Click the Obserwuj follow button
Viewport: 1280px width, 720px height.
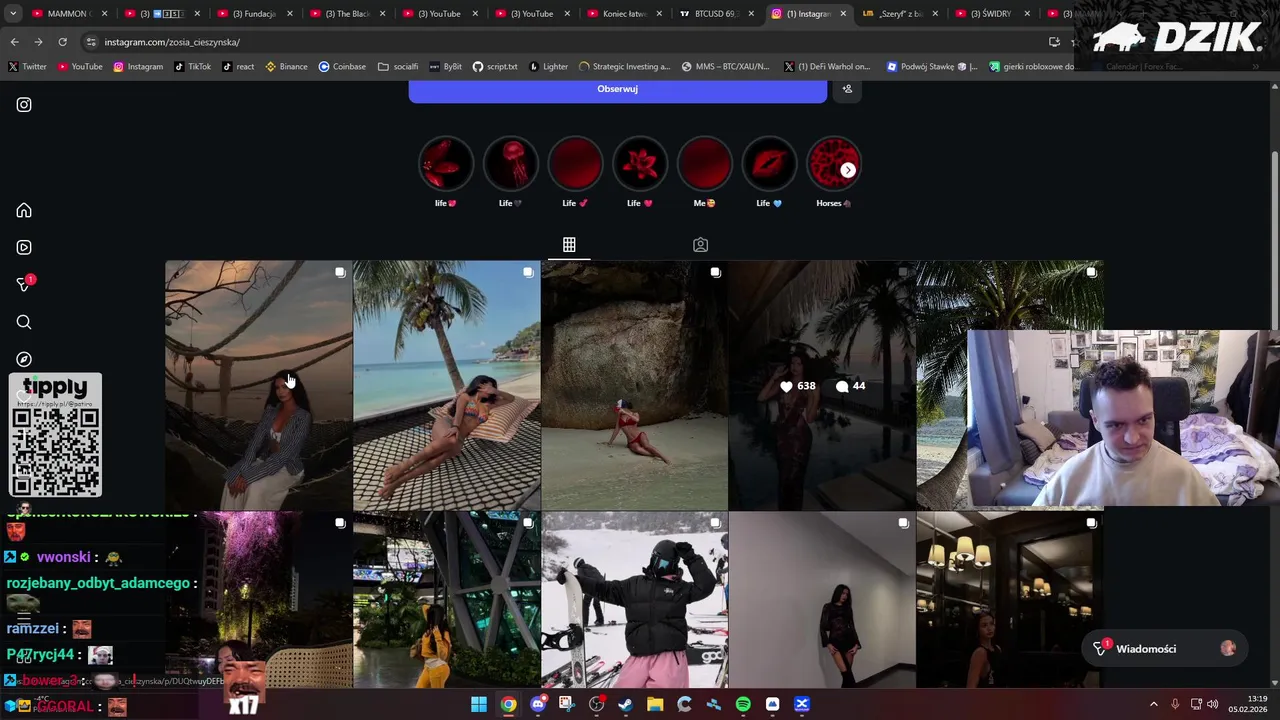617,89
